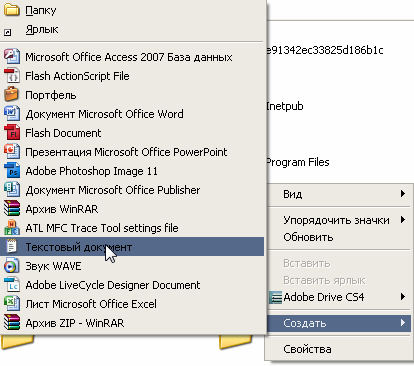The image size is (414, 366).
Task: Expand the Упорядочить значки submenu arrow
Action: point(403,220)
